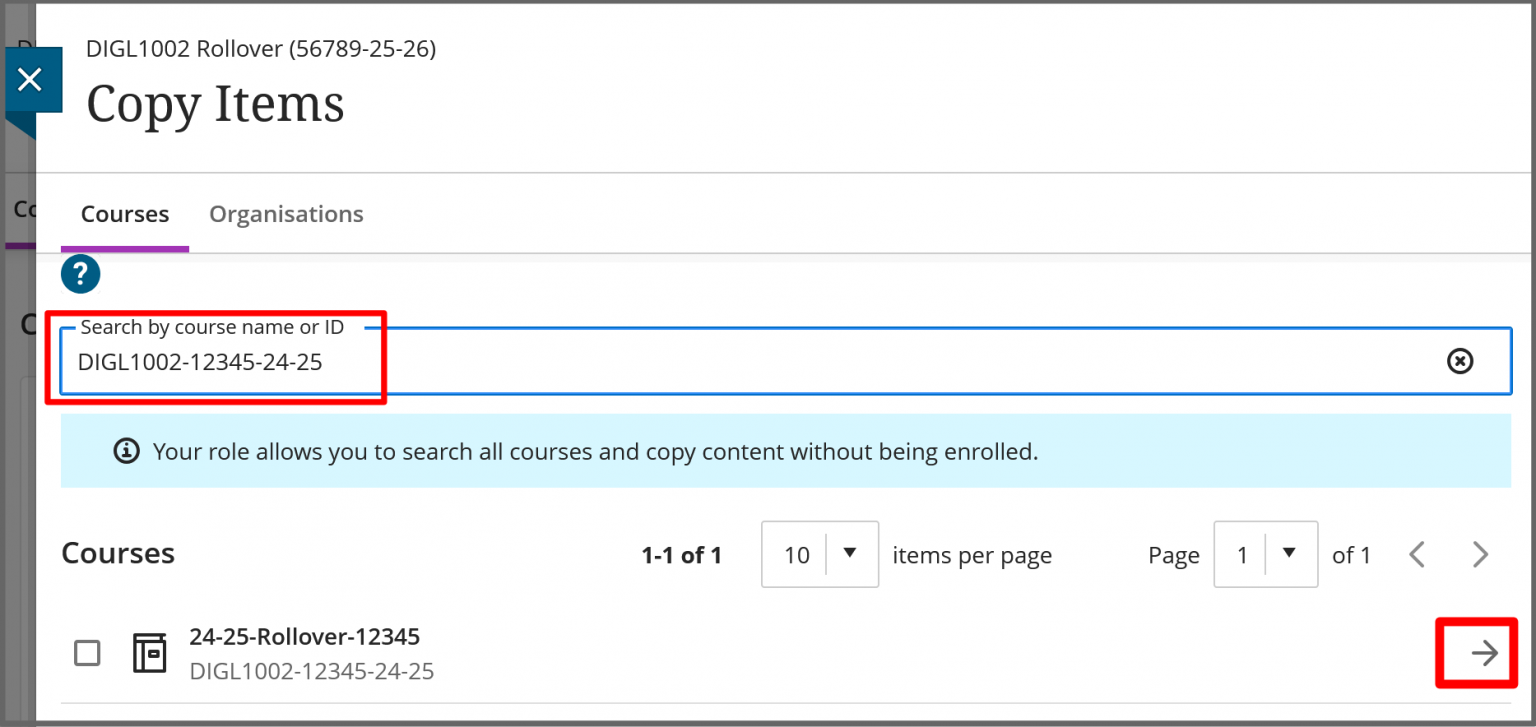
Task: Click the circled info icon in the blue banner
Action: click(125, 451)
